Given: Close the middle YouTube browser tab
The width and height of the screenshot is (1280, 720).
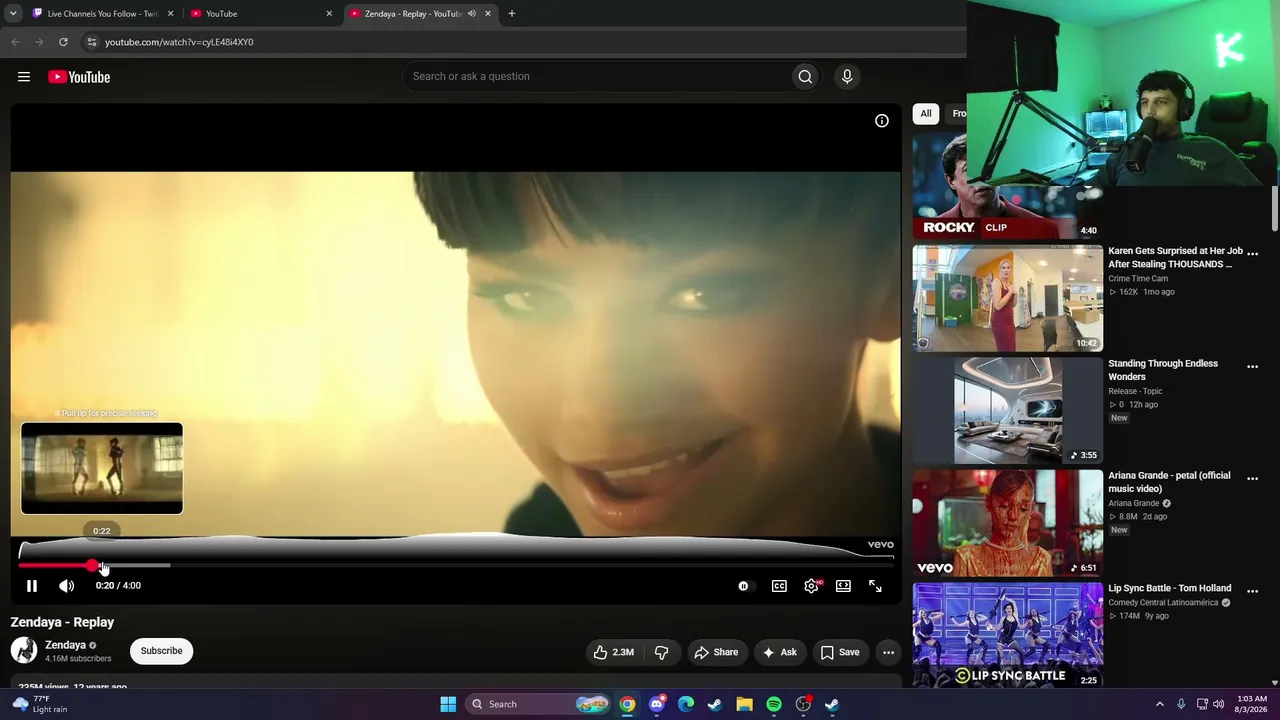Looking at the screenshot, I should pyautogui.click(x=329, y=14).
